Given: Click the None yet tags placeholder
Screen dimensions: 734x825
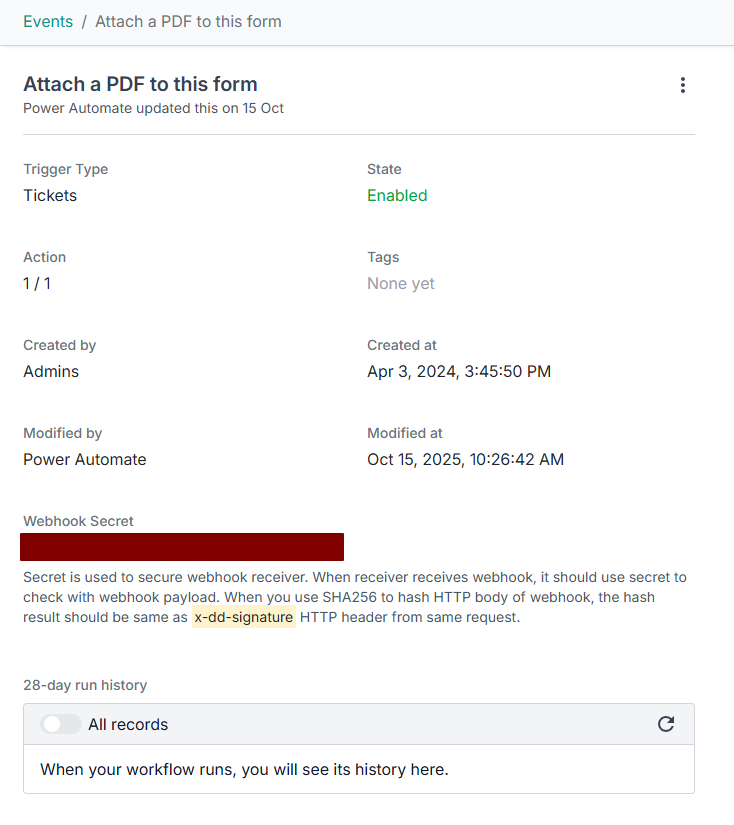Looking at the screenshot, I should click(x=401, y=284).
